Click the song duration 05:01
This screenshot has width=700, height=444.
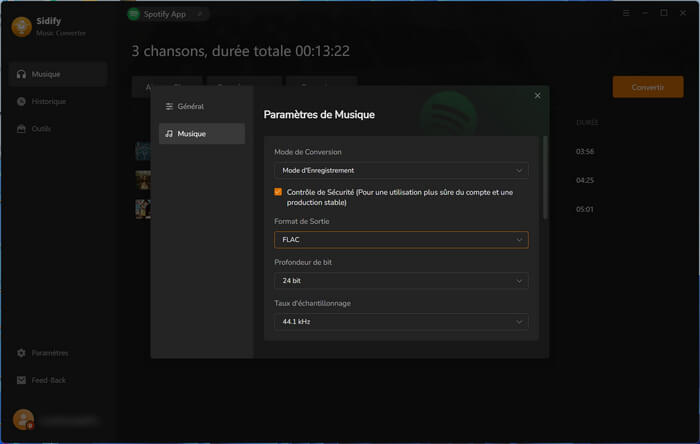pyautogui.click(x=584, y=209)
